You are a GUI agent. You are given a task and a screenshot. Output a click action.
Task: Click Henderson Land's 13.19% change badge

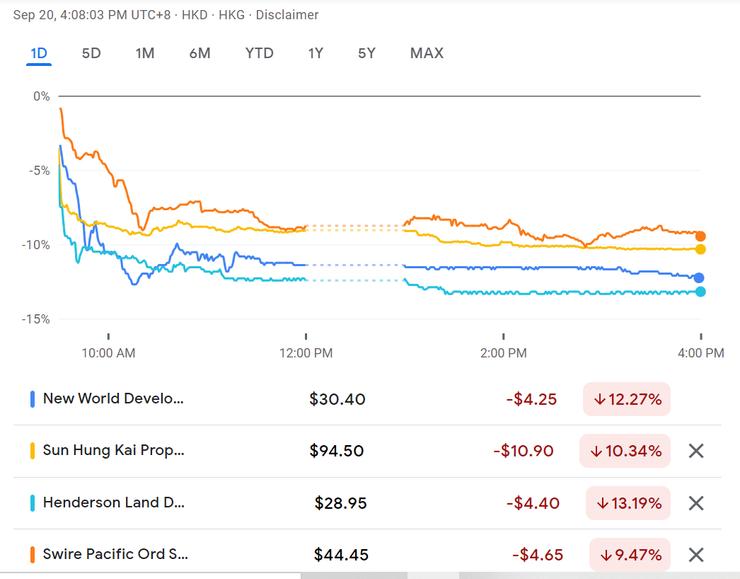tap(627, 503)
